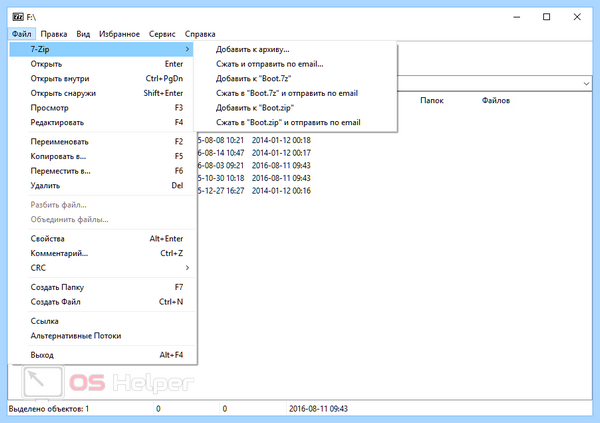Click status bar date 2016-08-11 09:43
This screenshot has height=423, width=600.
coord(318,409)
